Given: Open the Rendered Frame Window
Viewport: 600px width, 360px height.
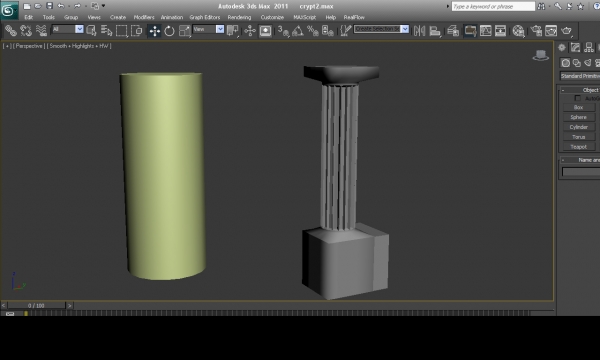Looking at the screenshot, I should point(551,31).
